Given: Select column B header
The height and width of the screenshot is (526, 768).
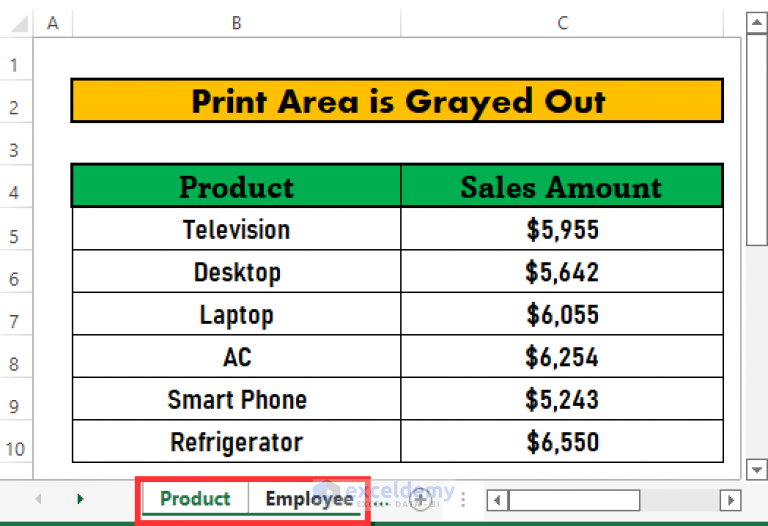Looking at the screenshot, I should click(x=237, y=23).
